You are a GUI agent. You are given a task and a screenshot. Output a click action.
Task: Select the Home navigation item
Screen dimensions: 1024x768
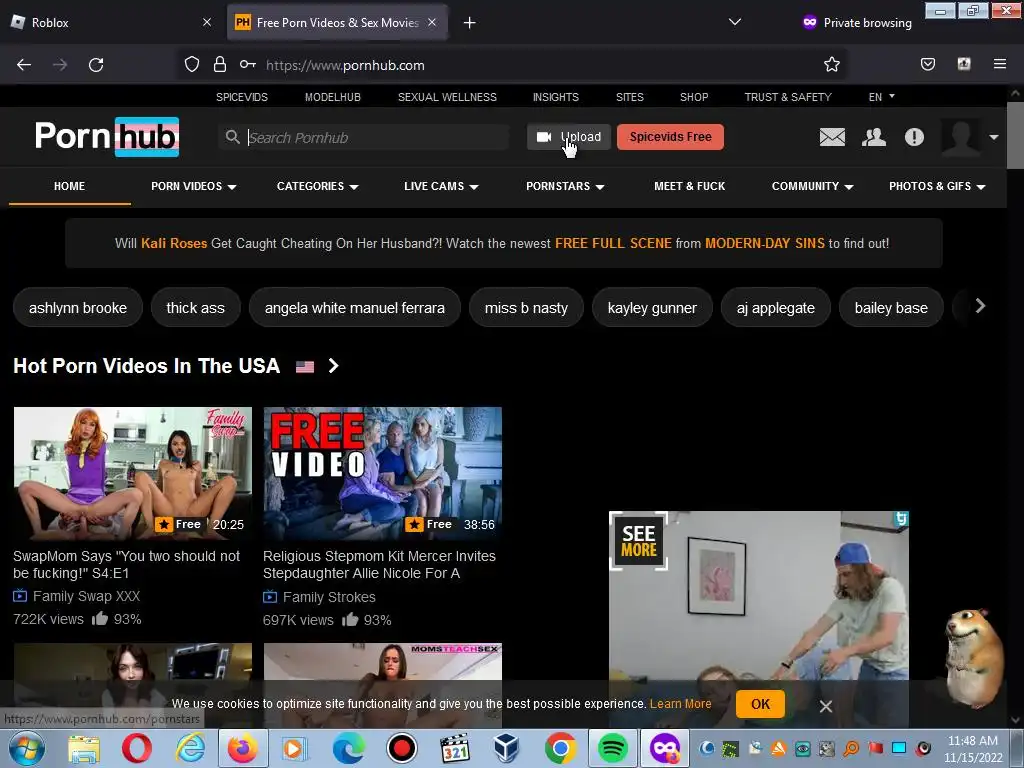point(69,186)
